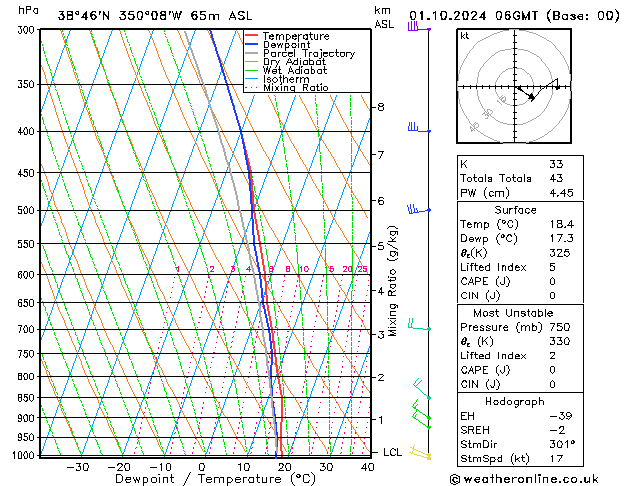Click the purple wind barb at 300 hPa
Image resolution: width=629 pixels, height=486 pixels.
pos(419,27)
